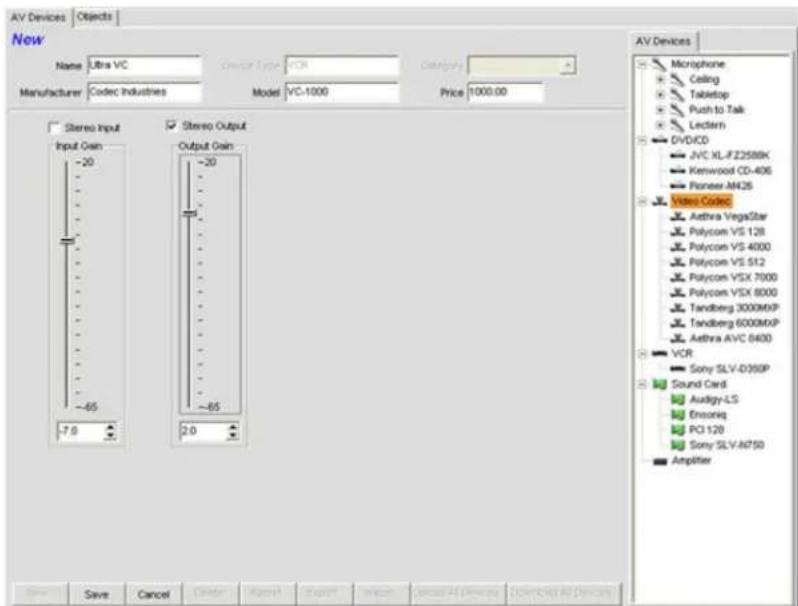
Task: Select Aethra AVC 8400 in tree
Action: tap(730, 339)
